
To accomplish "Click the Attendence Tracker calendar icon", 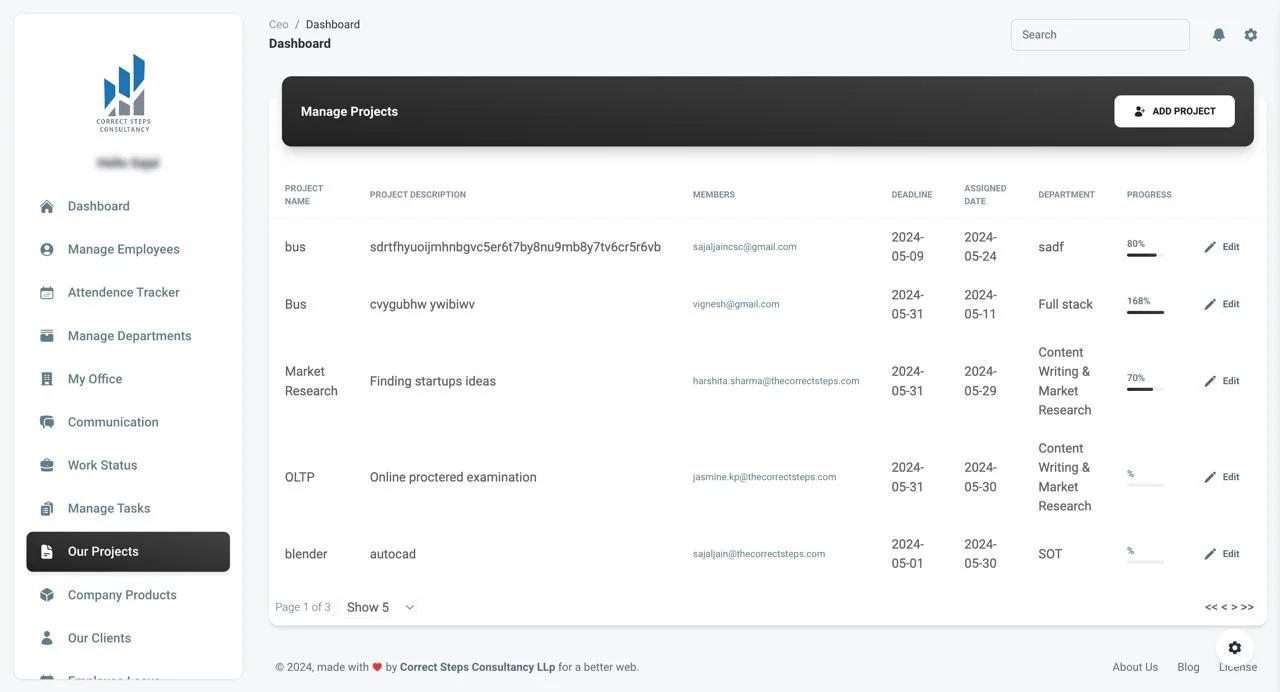I will tap(47, 293).
